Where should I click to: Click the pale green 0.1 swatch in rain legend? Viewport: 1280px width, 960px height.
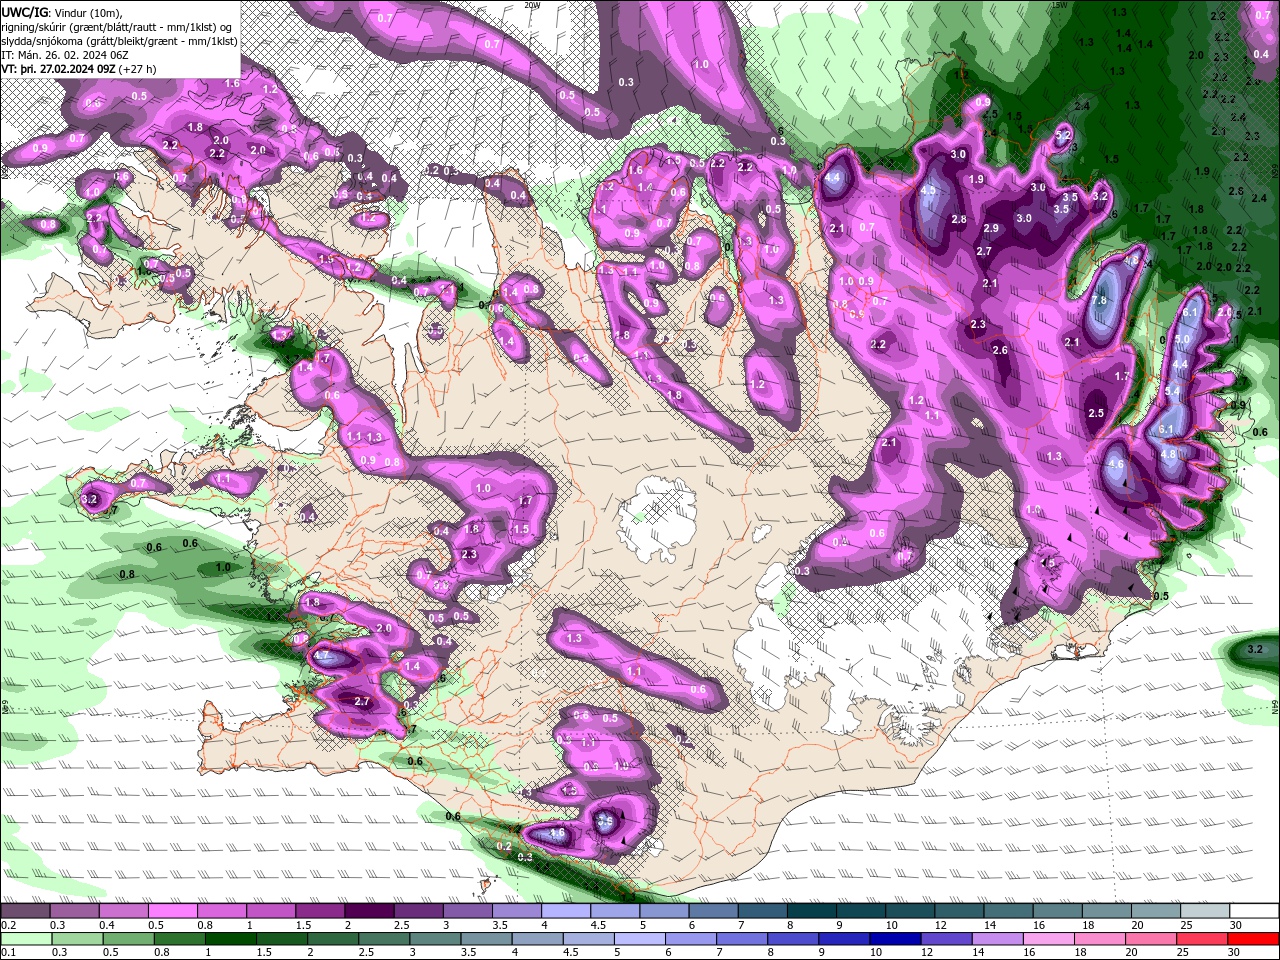pyautogui.click(x=26, y=938)
